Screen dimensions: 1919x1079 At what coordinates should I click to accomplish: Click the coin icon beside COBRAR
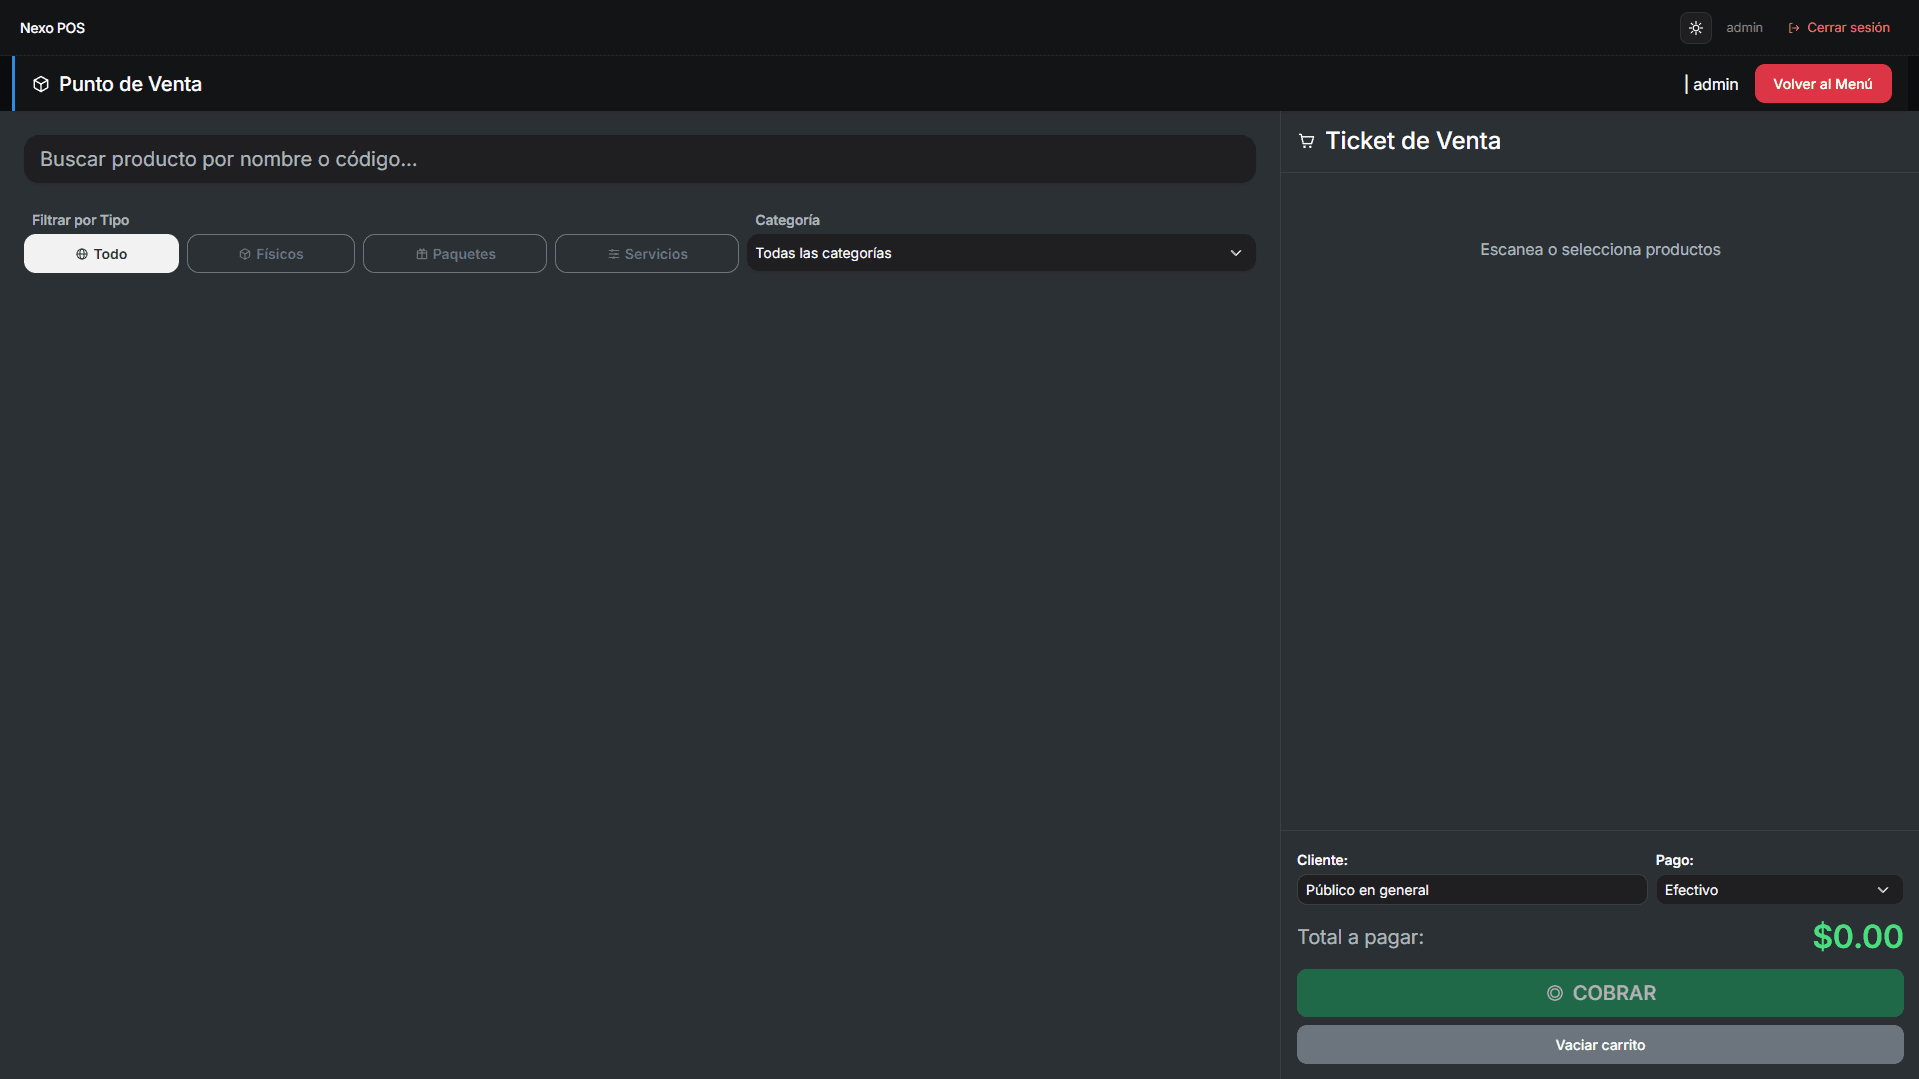[x=1554, y=993]
